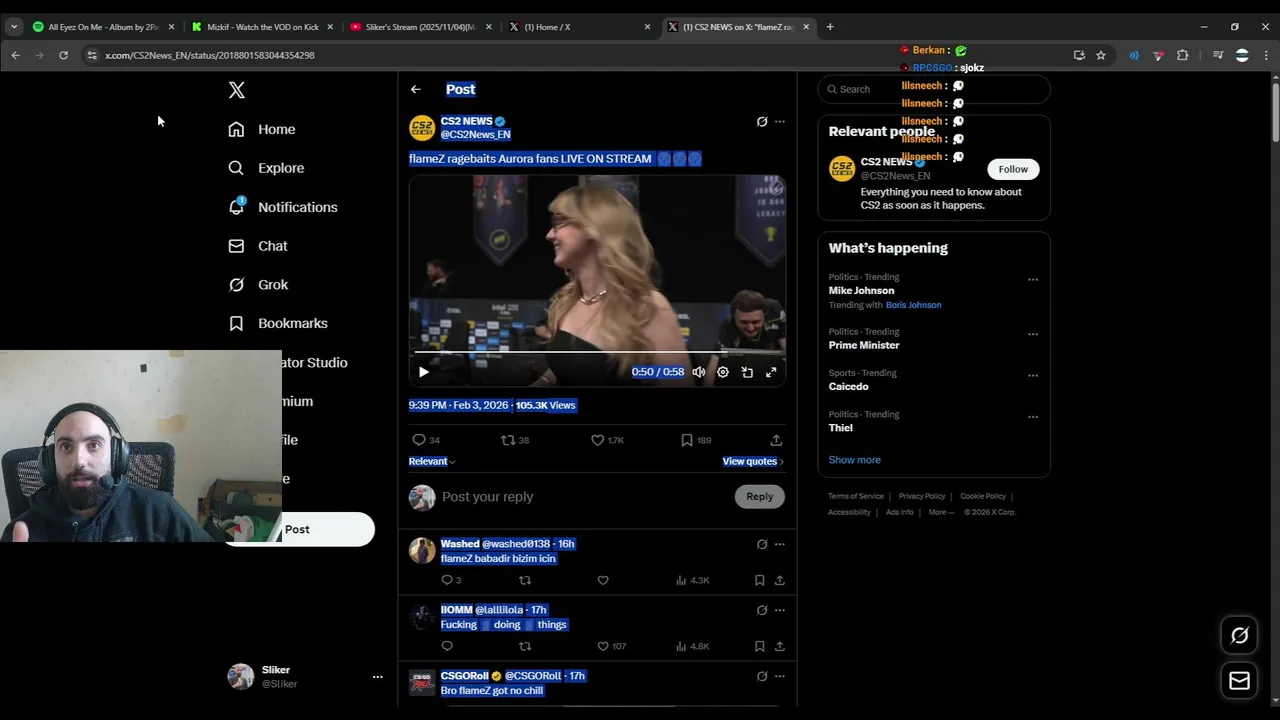
Task: Open the Boris Johnson trending link
Action: (x=913, y=305)
